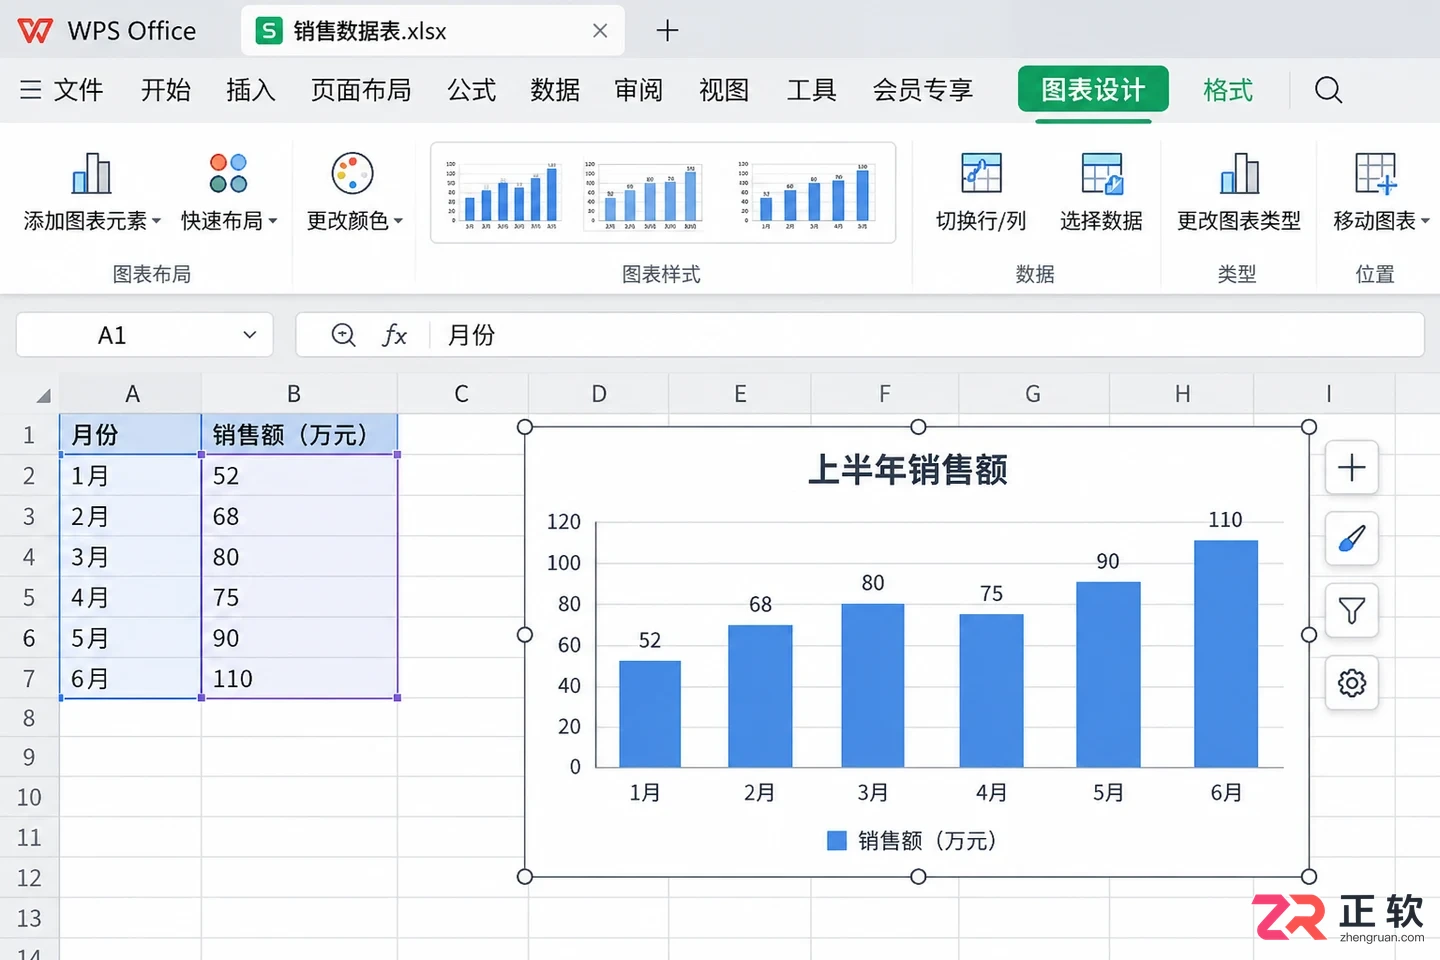Click the select-all corner triangle
Image resolution: width=1440 pixels, height=960 pixels.
point(43,396)
